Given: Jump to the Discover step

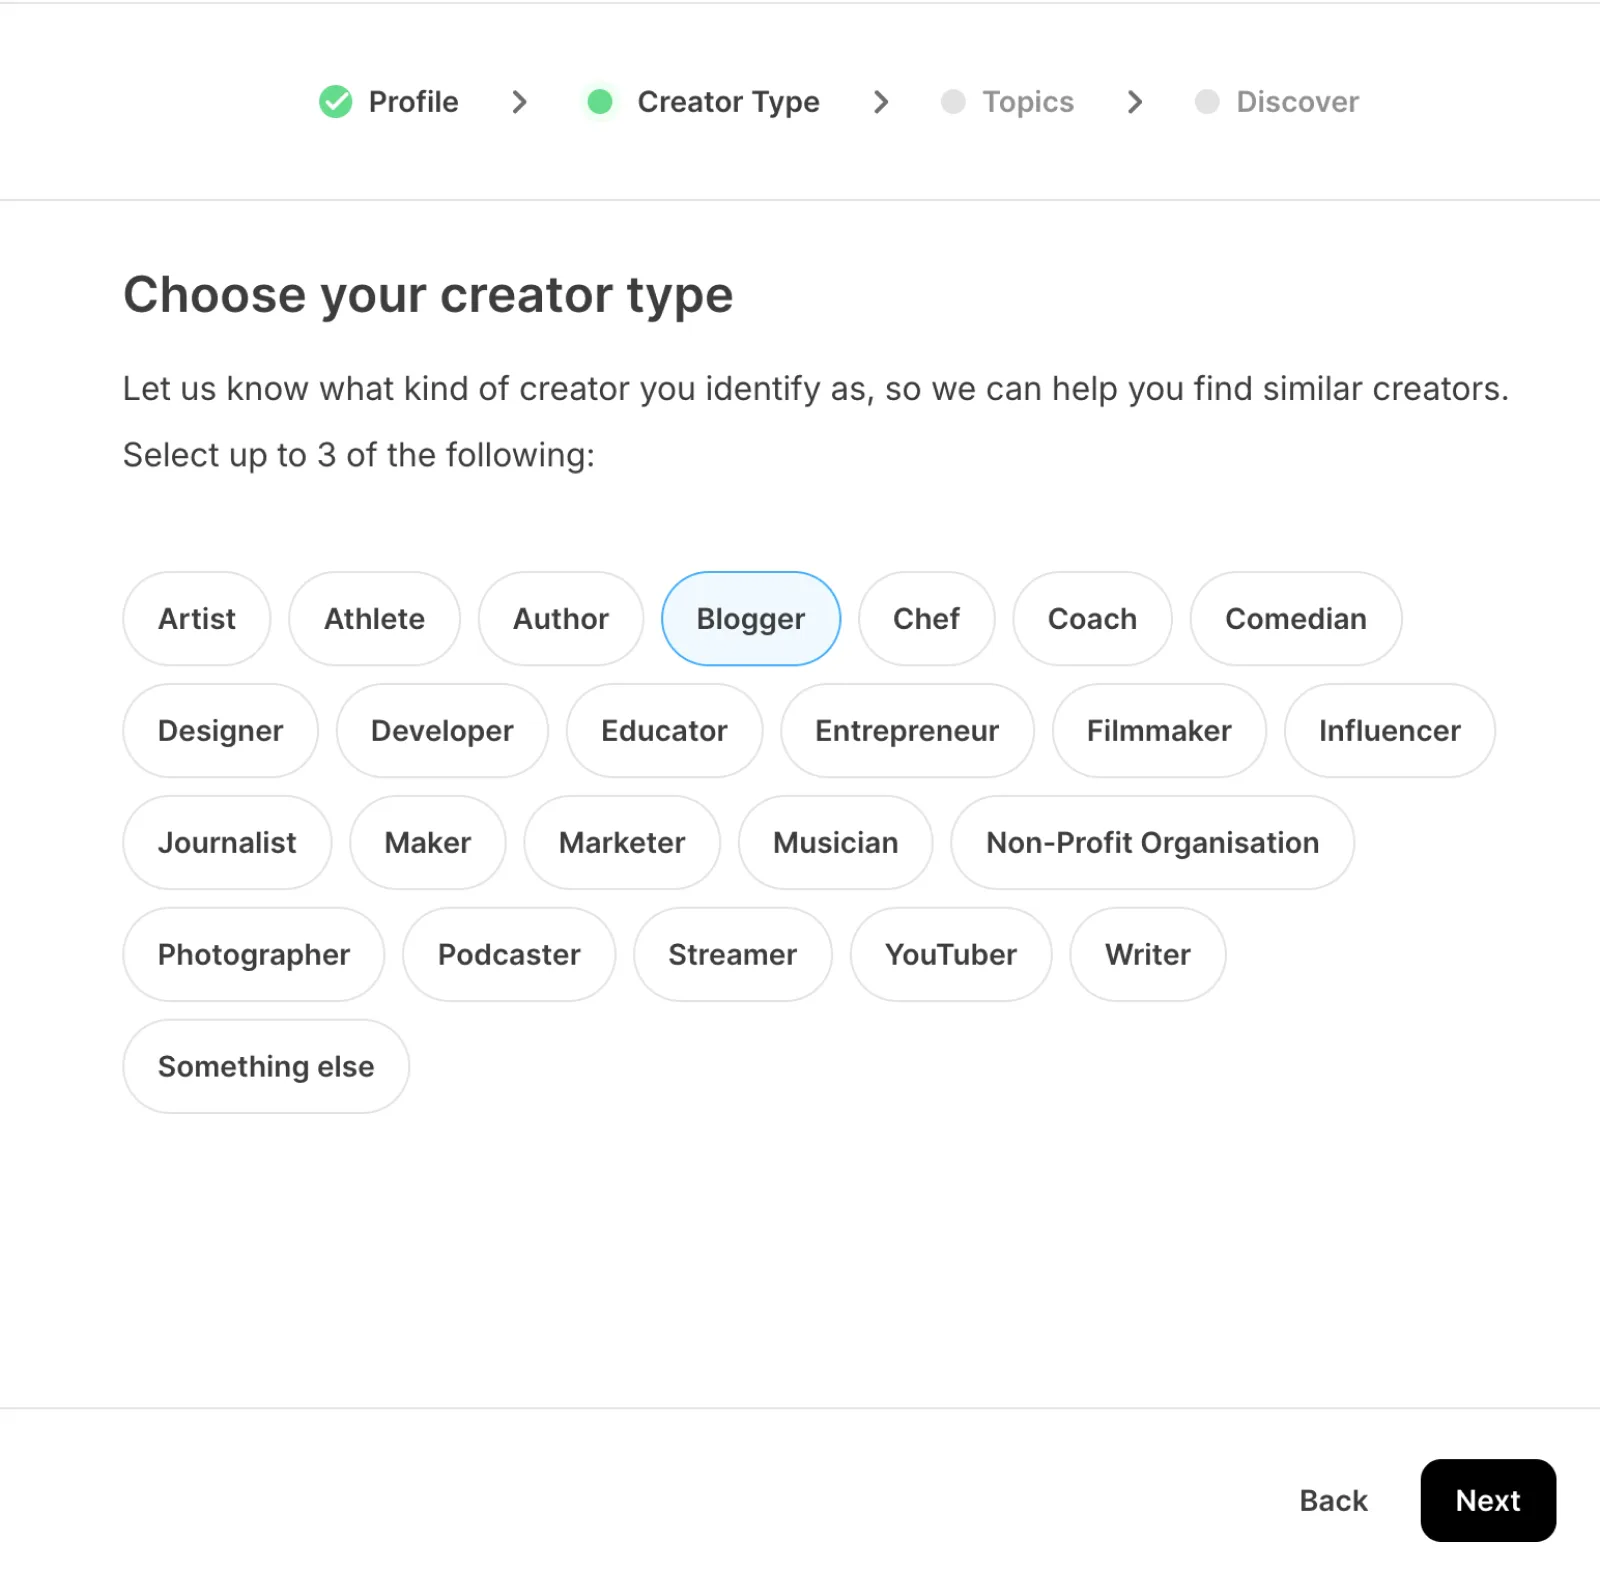Looking at the screenshot, I should (1297, 102).
